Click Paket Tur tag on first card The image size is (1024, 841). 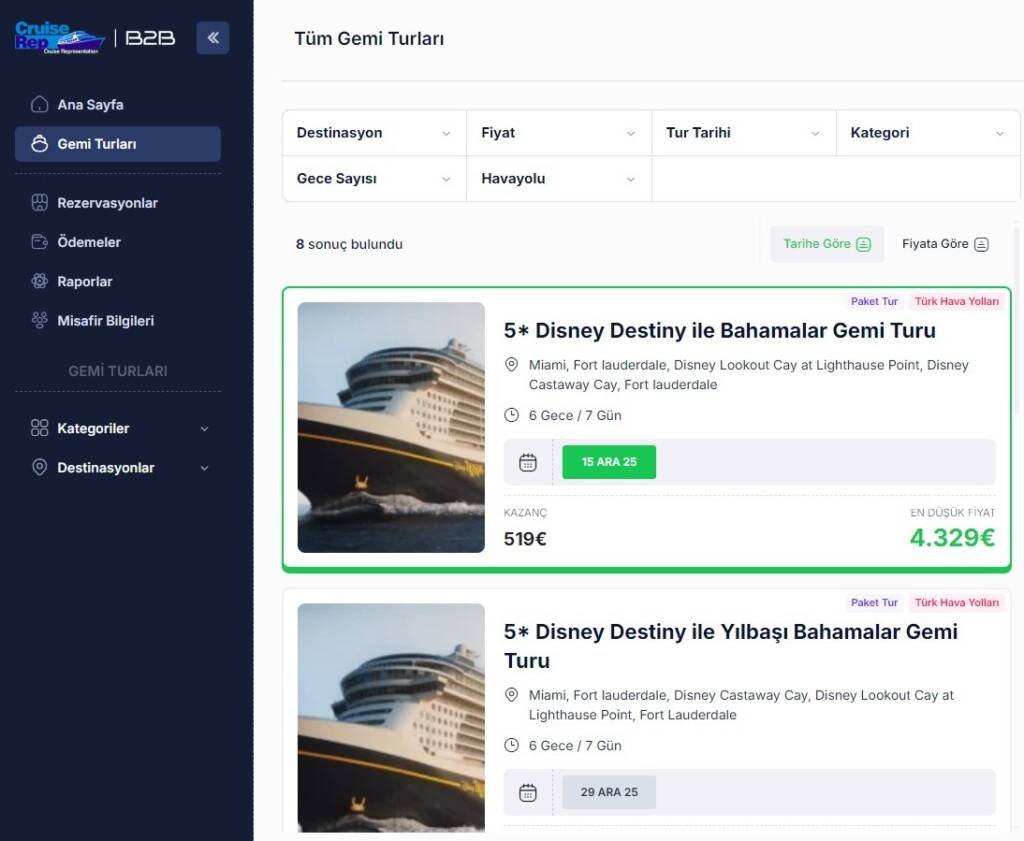click(874, 301)
